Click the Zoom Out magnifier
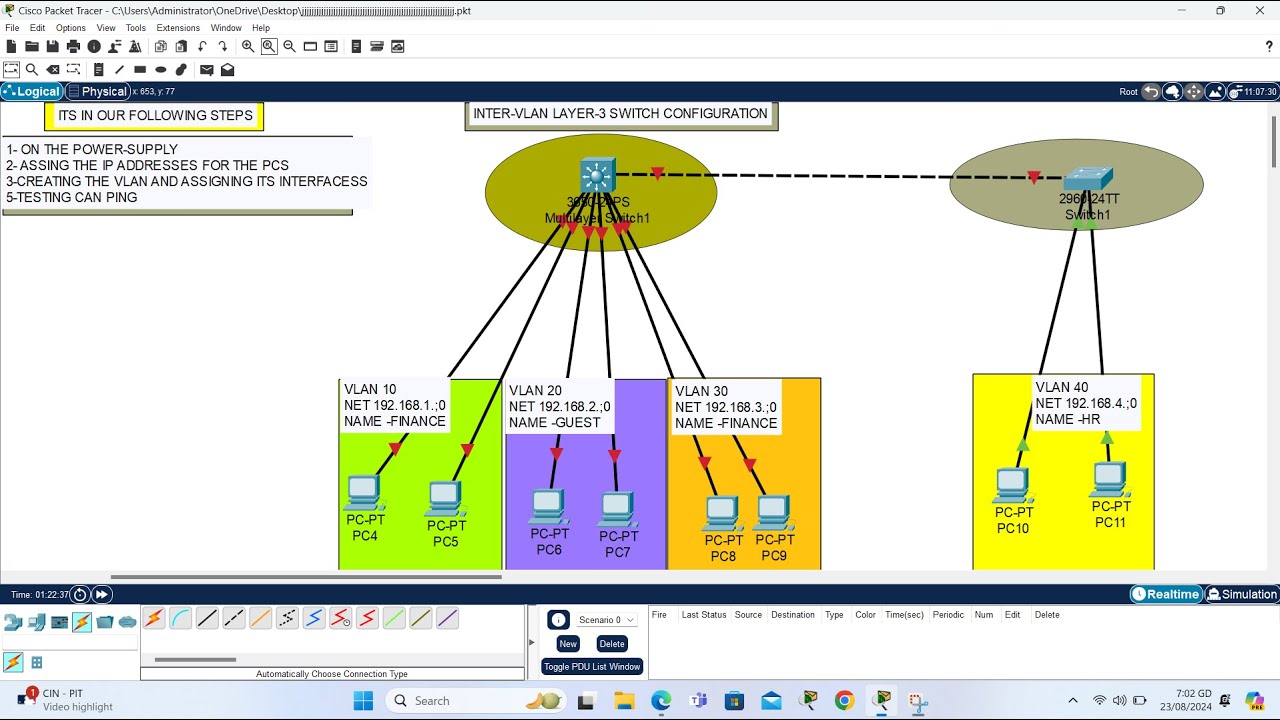 (290, 46)
